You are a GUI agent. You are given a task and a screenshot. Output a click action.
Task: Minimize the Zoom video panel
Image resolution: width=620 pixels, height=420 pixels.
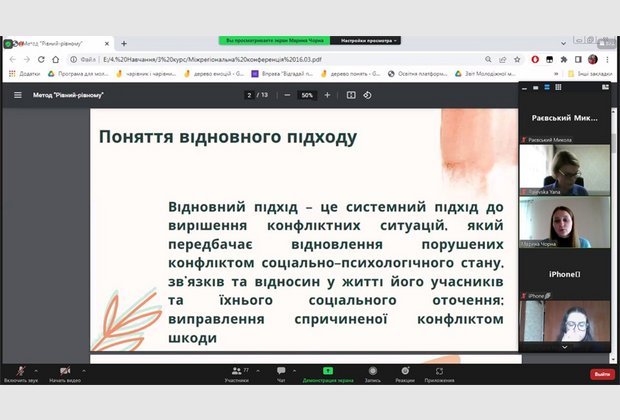coord(524,88)
